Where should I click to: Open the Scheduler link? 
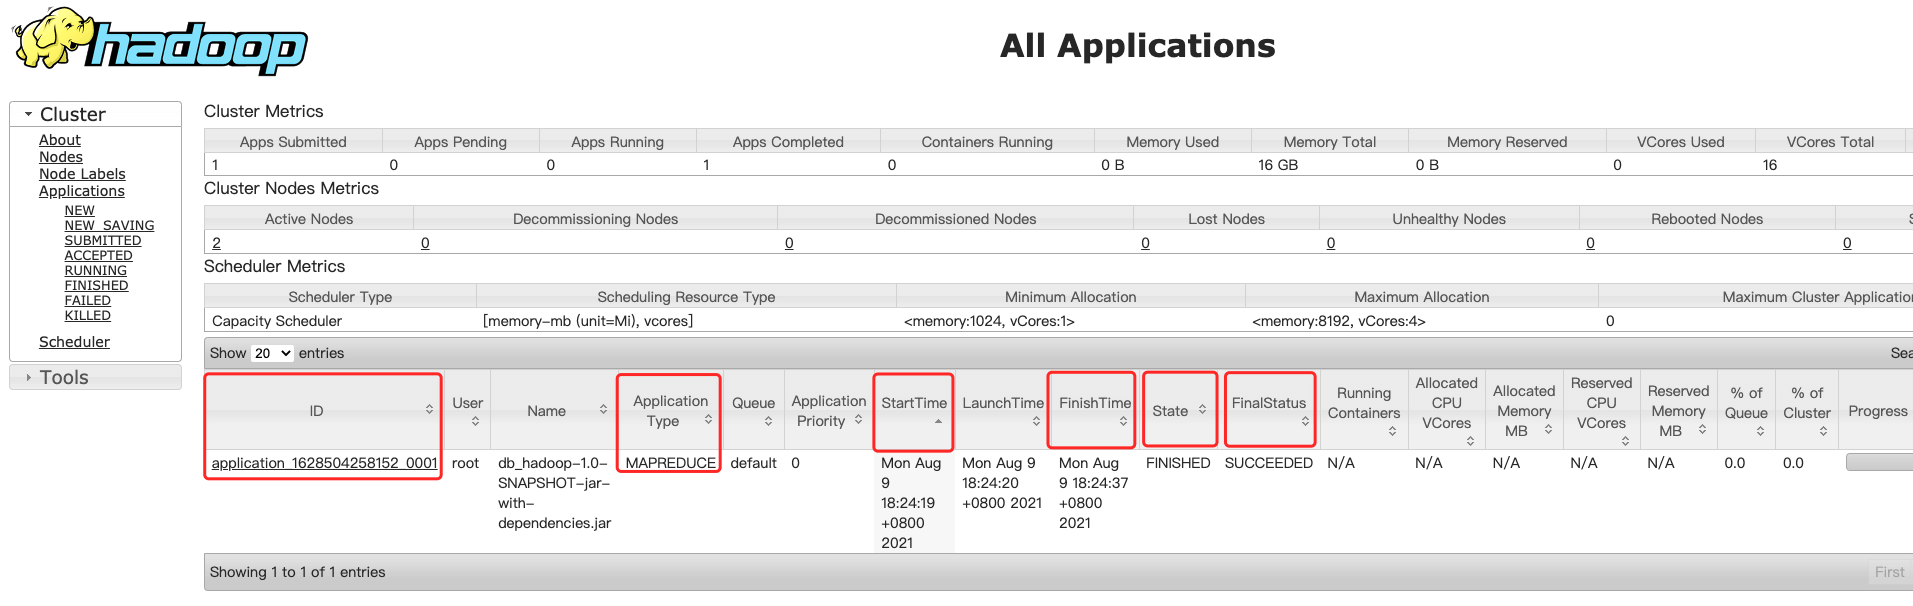(x=74, y=342)
